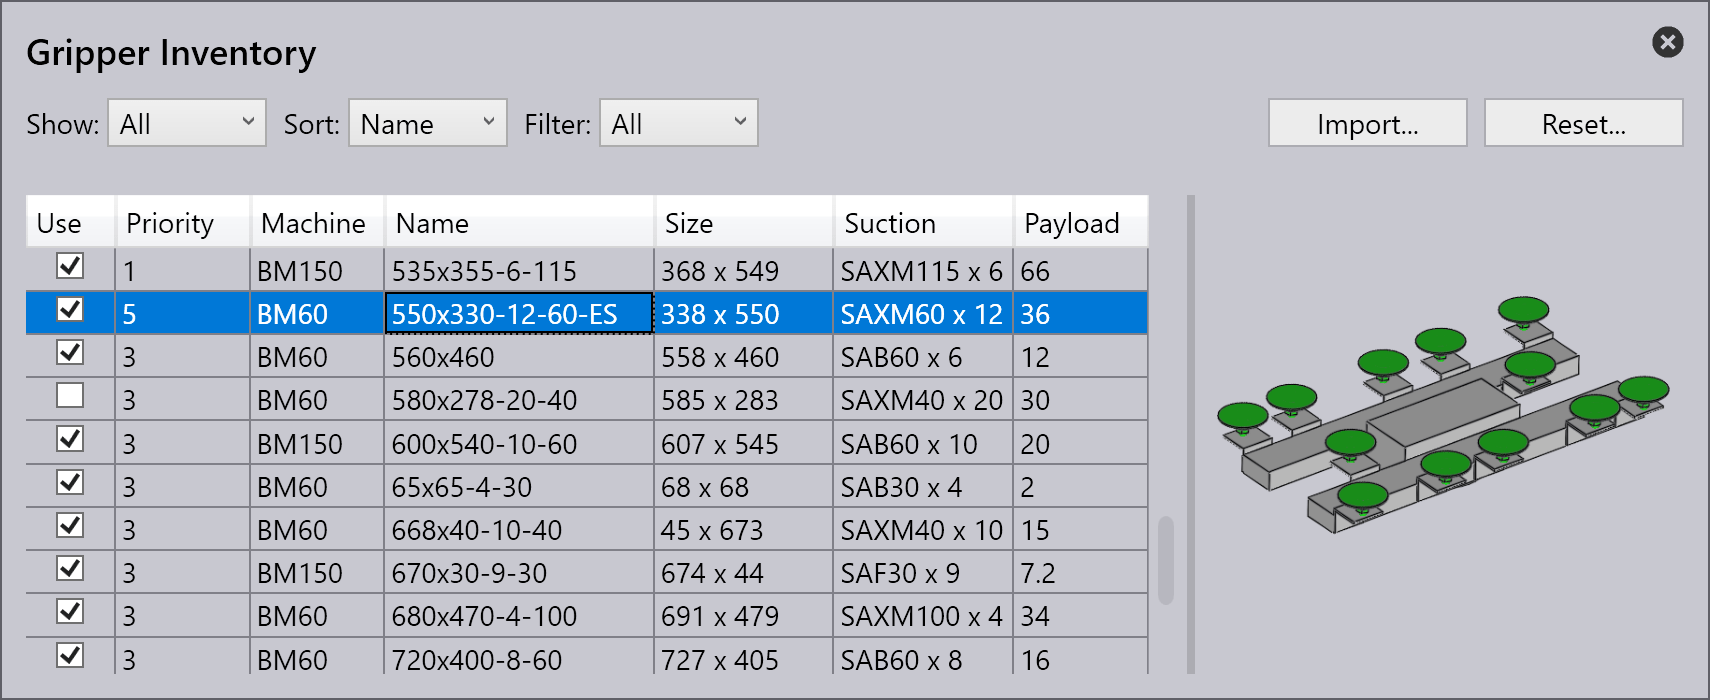Screen dimensions: 1710x700
Task: Click the Reset... button
Action: [1583, 123]
